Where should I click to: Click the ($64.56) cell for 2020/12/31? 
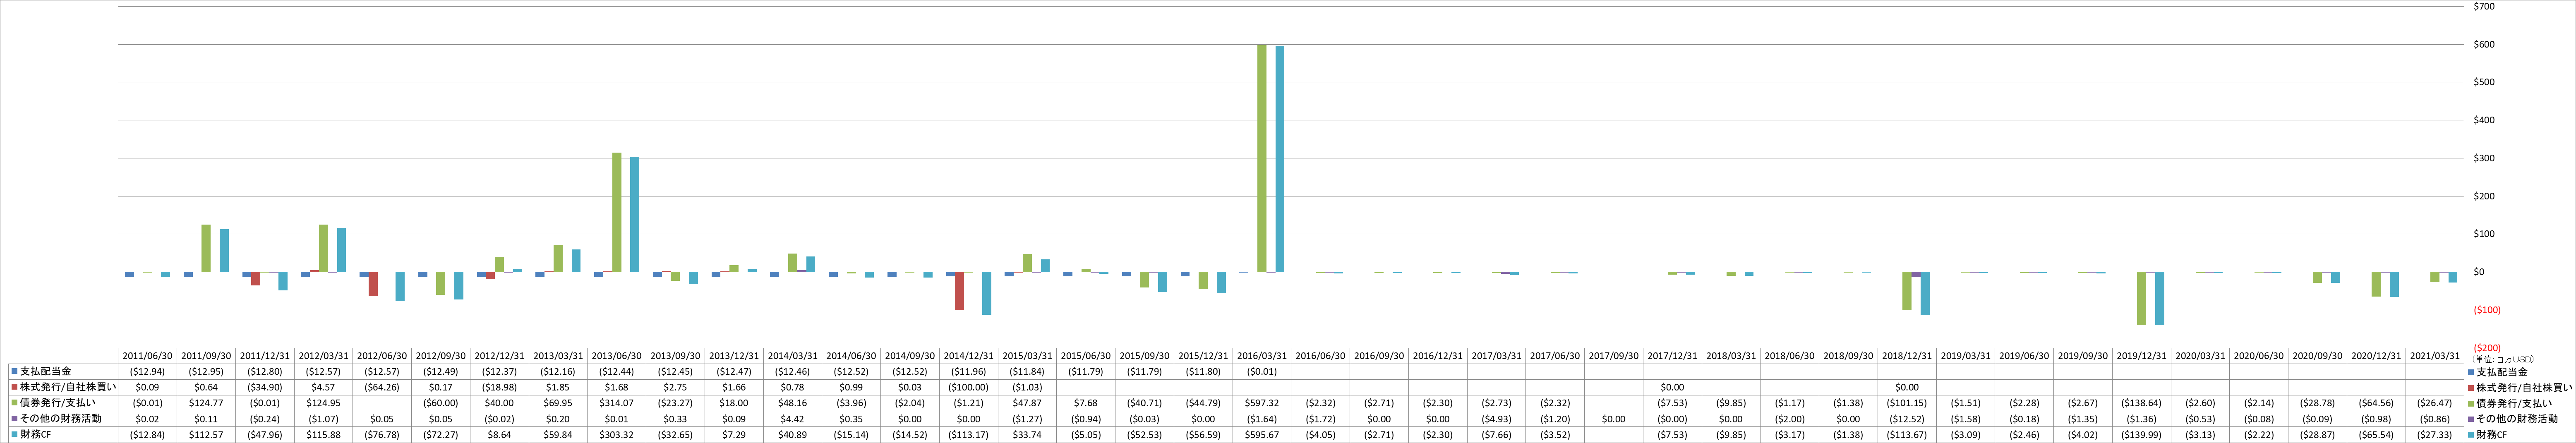(x=2376, y=403)
